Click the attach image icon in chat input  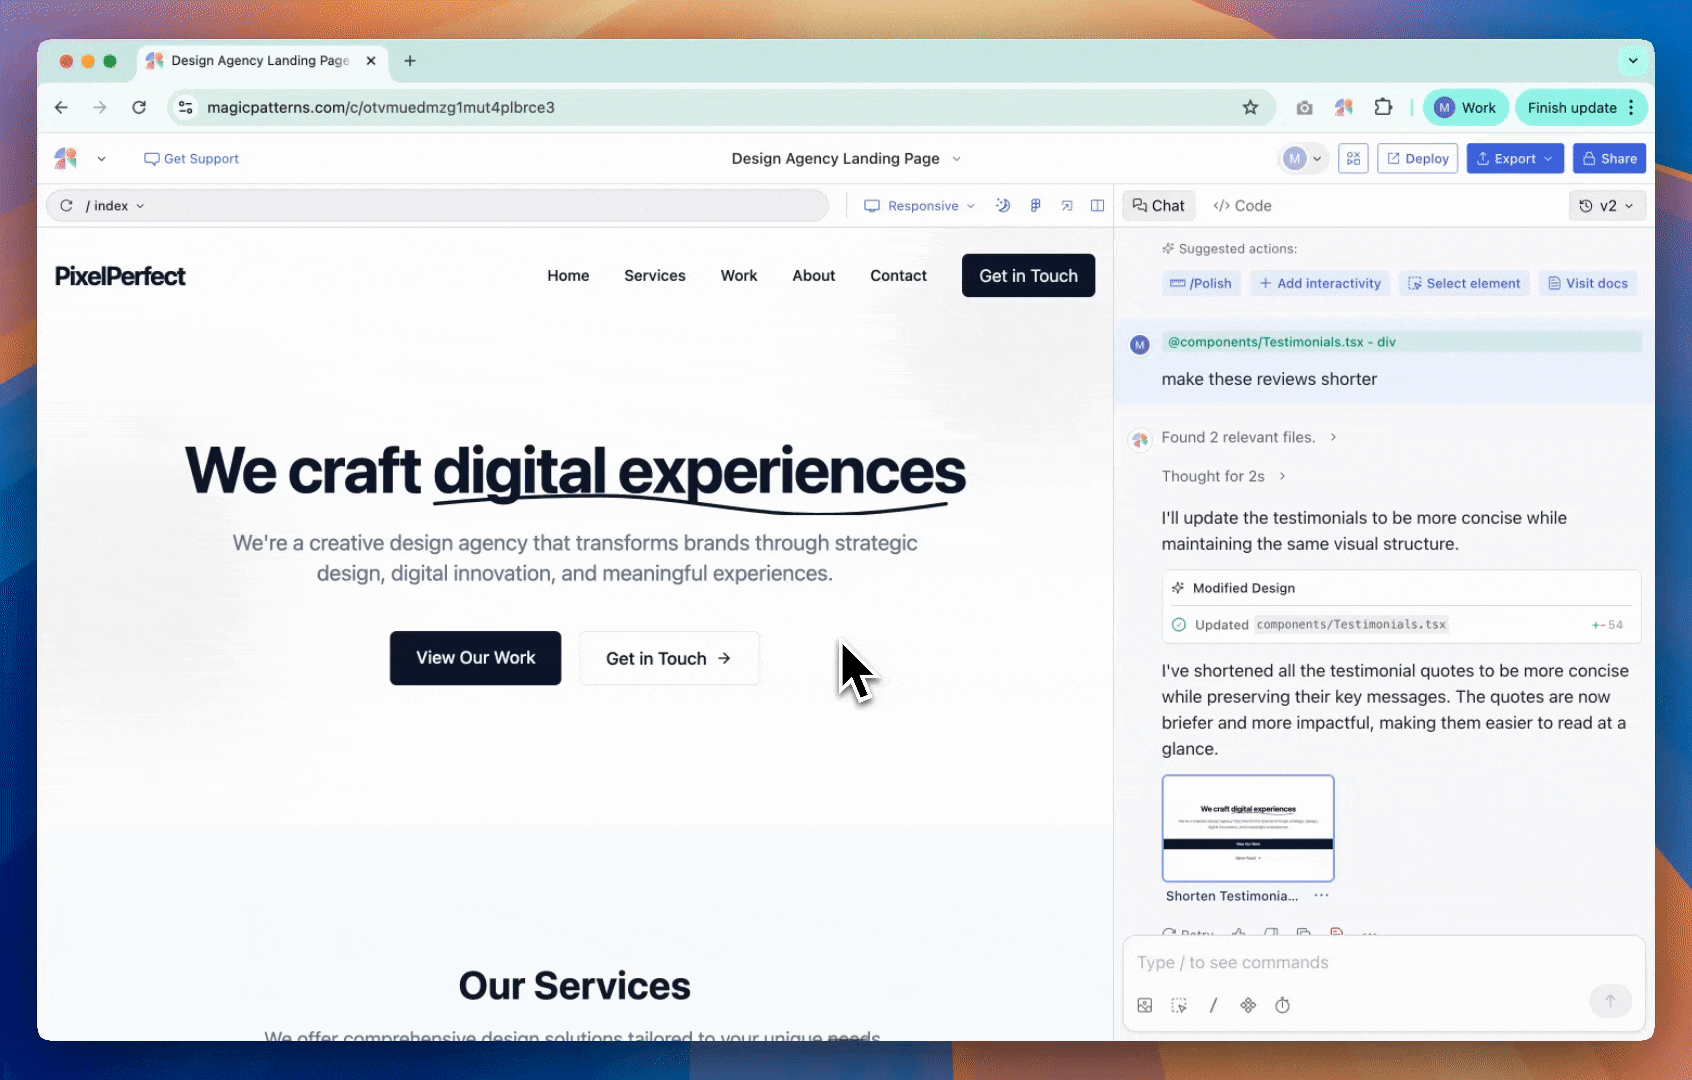1145,1006
